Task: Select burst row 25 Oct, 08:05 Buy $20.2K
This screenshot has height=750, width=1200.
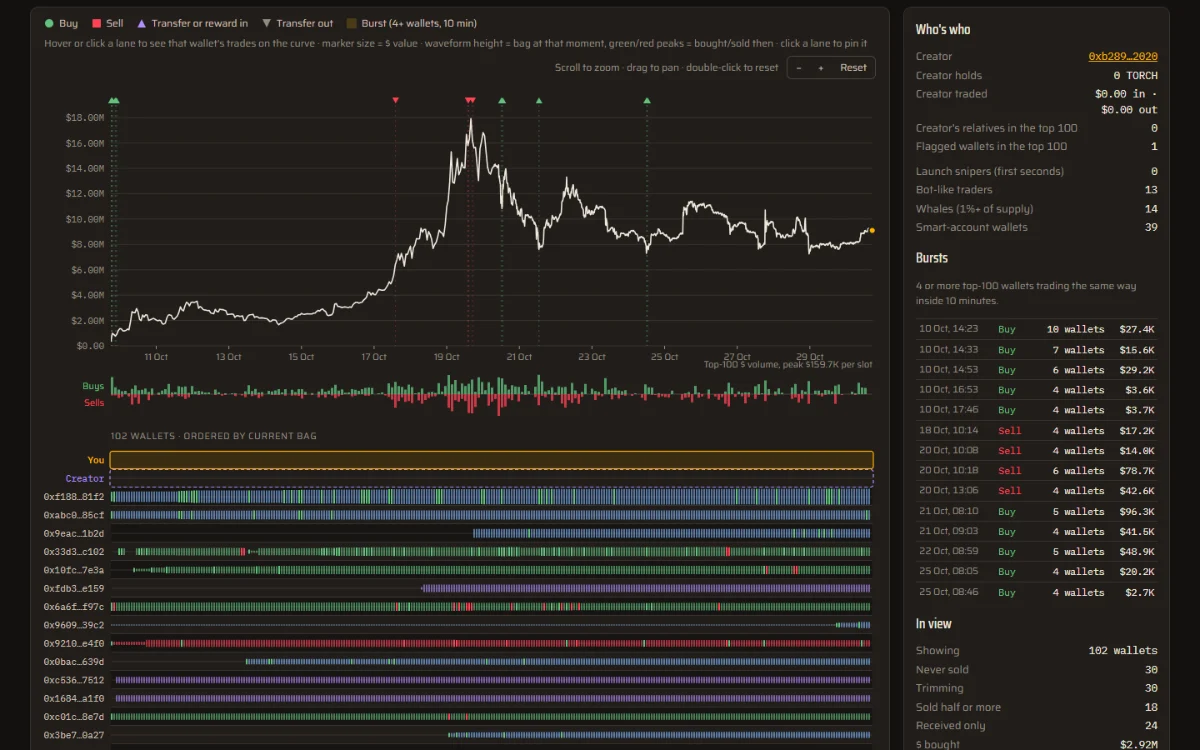Action: pos(1036,572)
